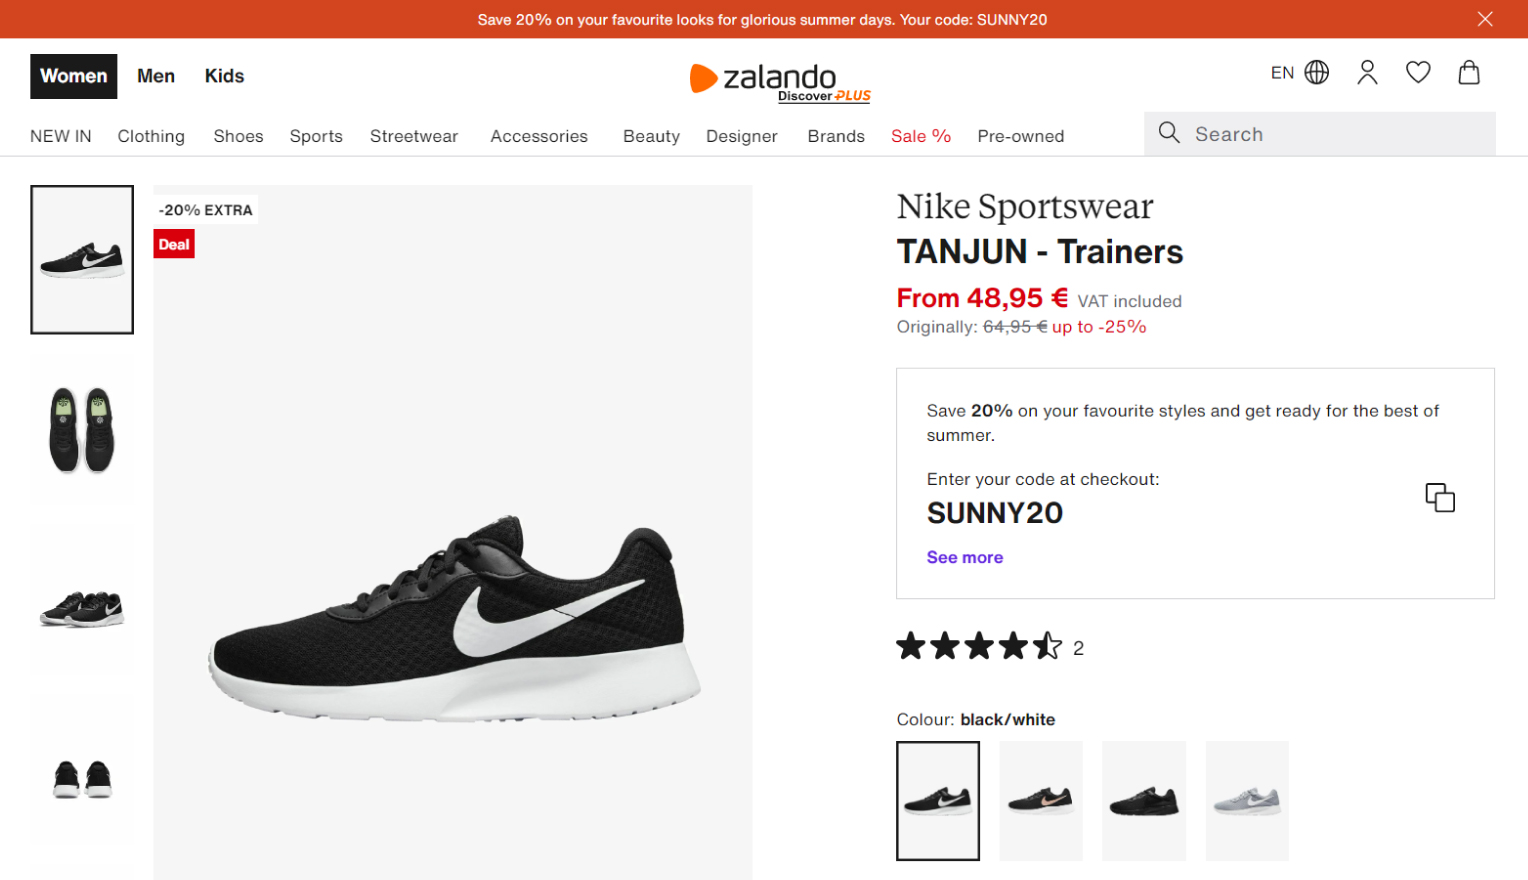Screen dimensions: 1528x880
Task: Click the See more link
Action: (964, 558)
